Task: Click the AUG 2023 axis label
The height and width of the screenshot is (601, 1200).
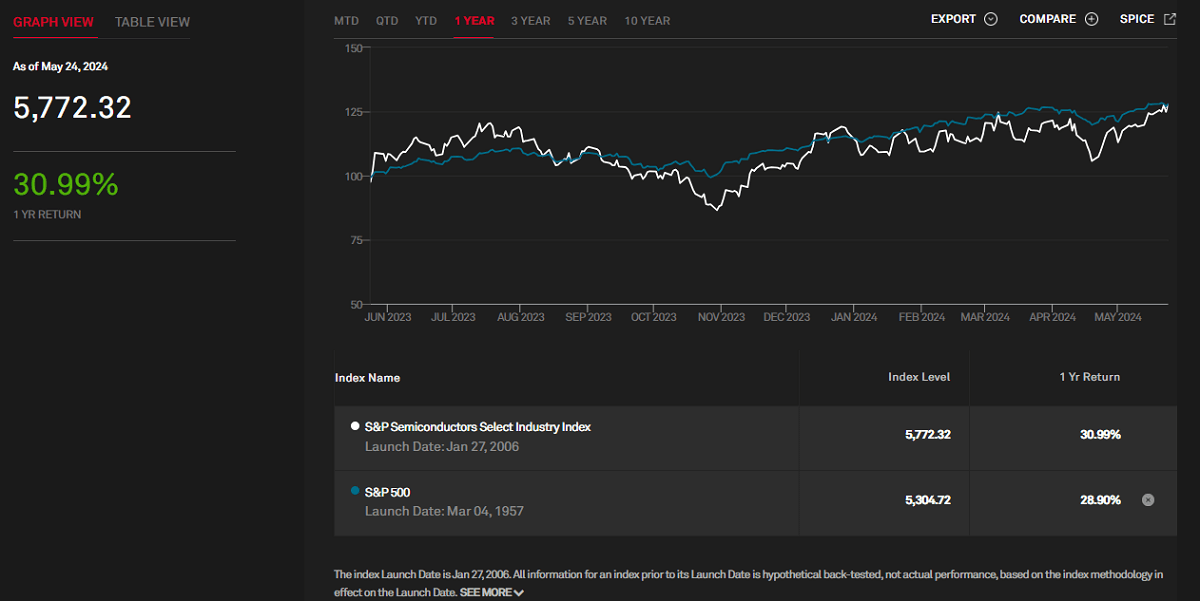Action: (520, 317)
